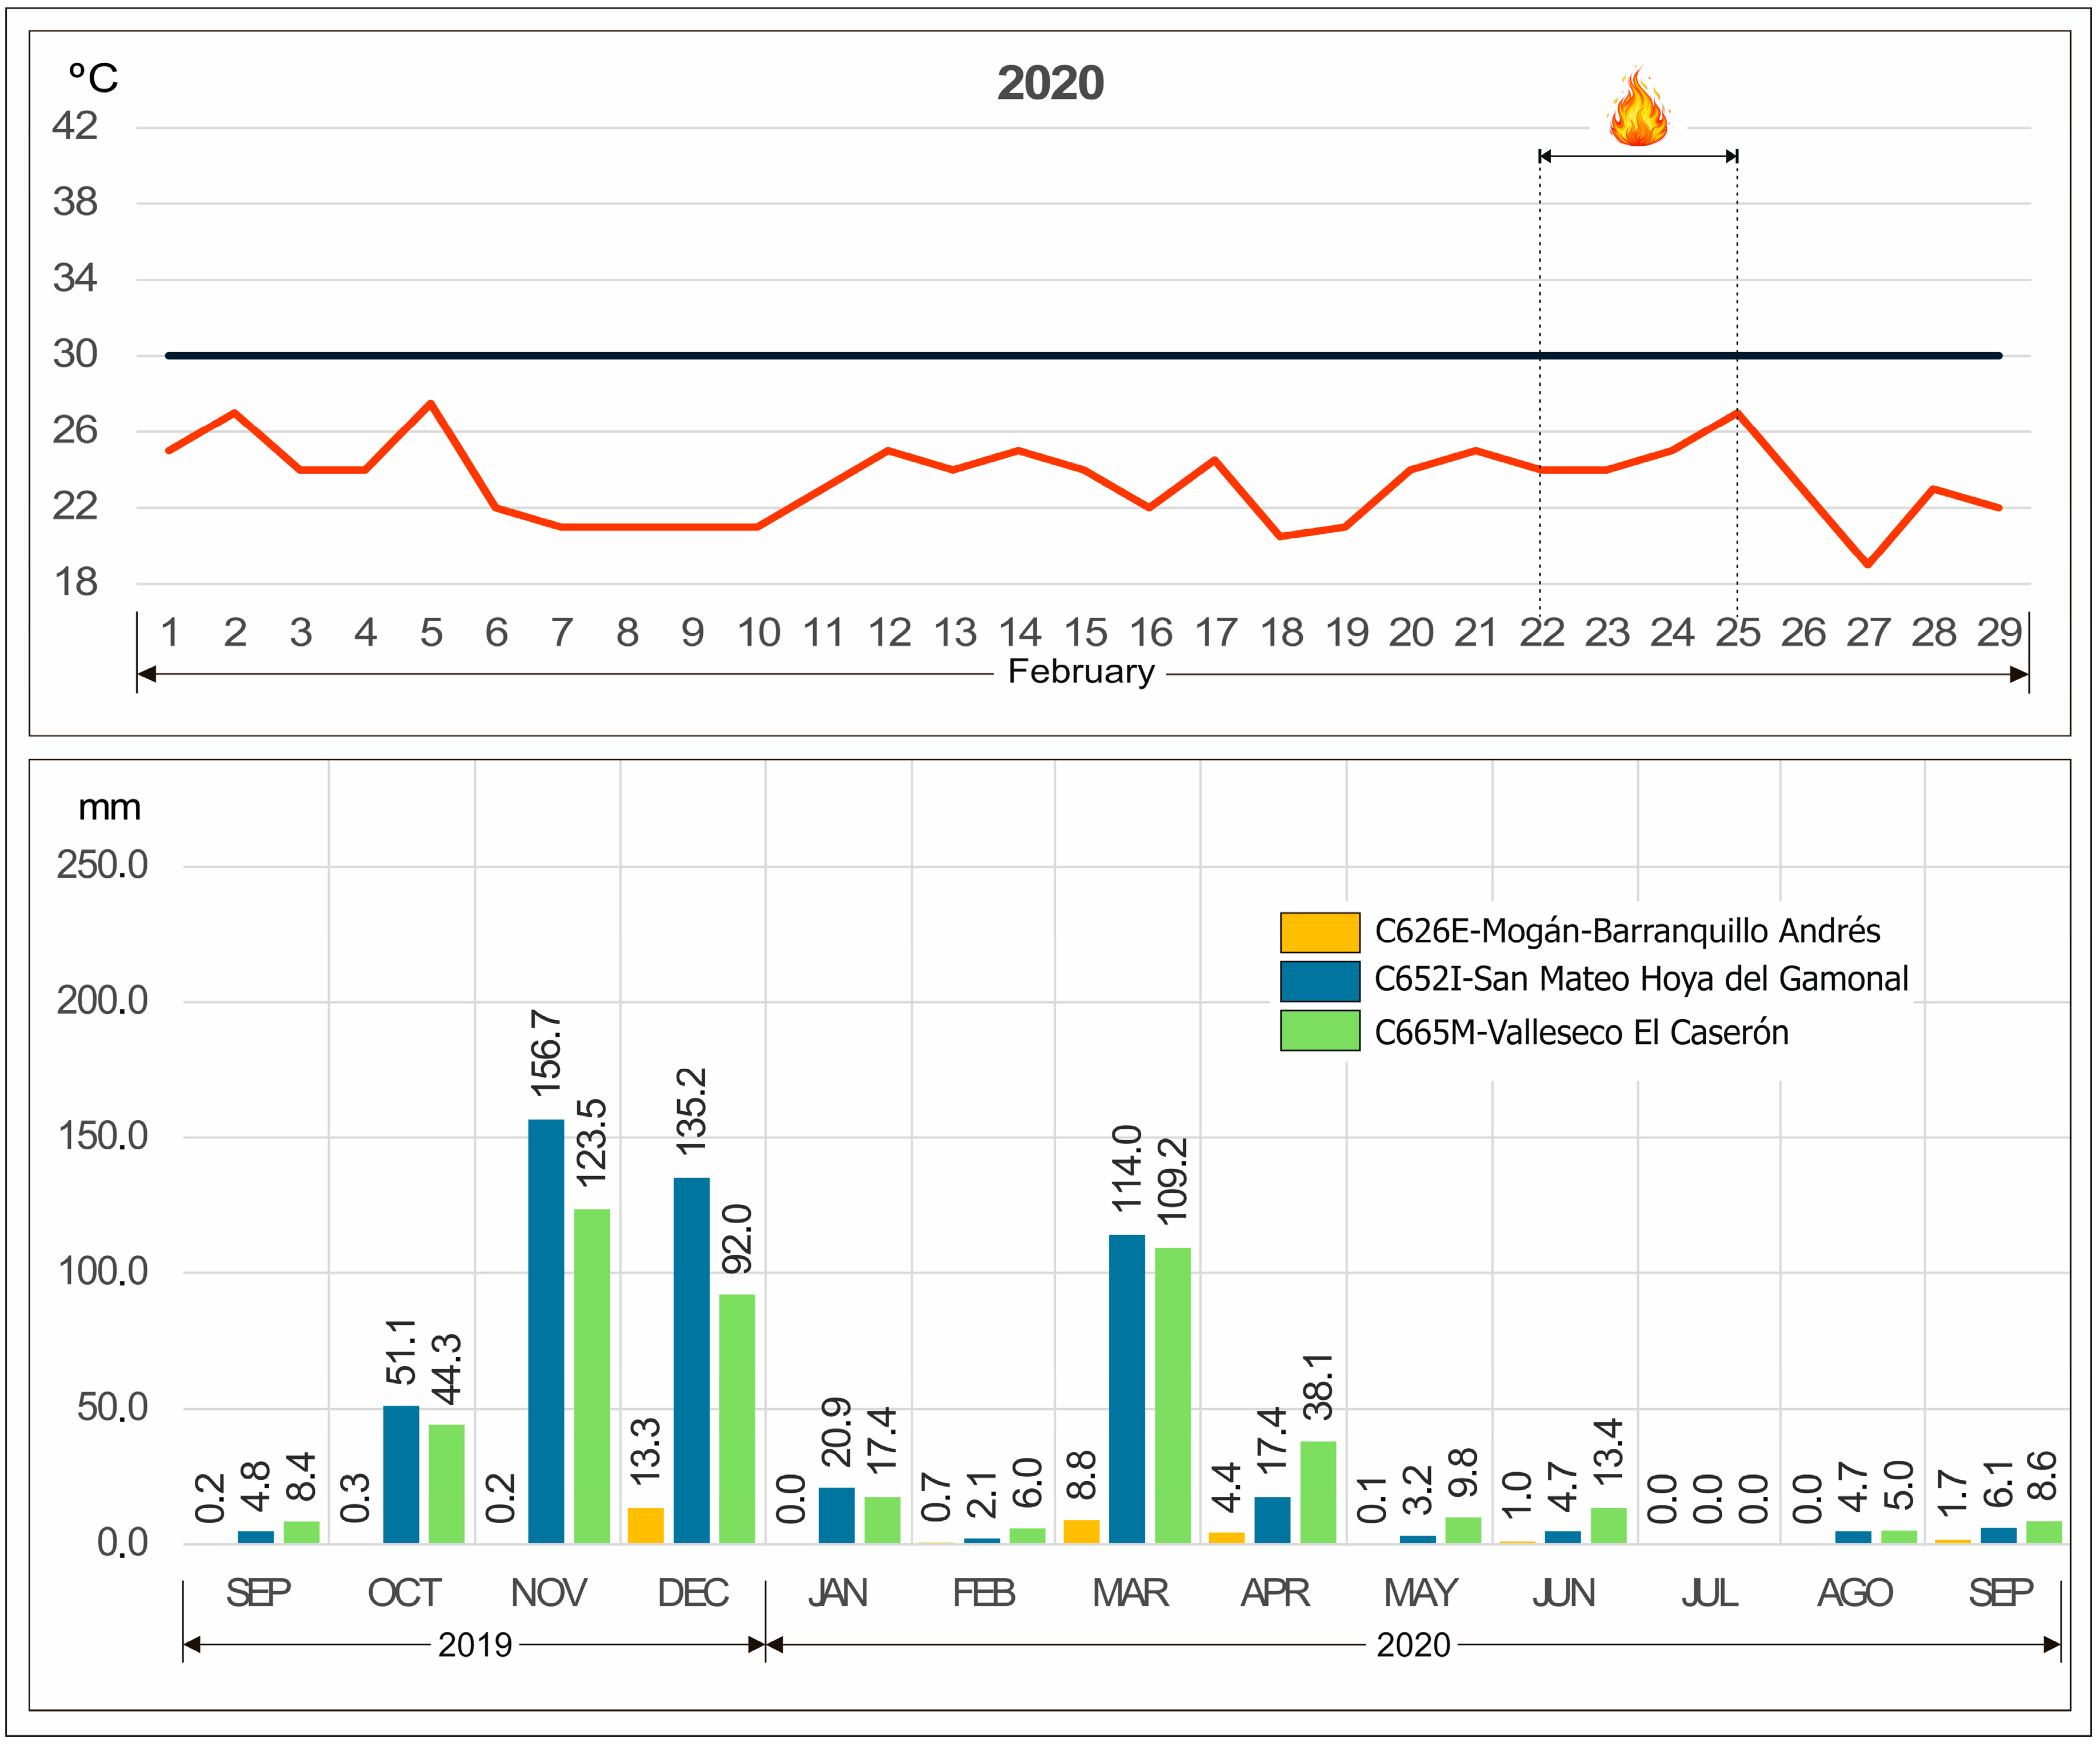
Task: Click the 92.0 bar value label
Action: (x=737, y=1239)
